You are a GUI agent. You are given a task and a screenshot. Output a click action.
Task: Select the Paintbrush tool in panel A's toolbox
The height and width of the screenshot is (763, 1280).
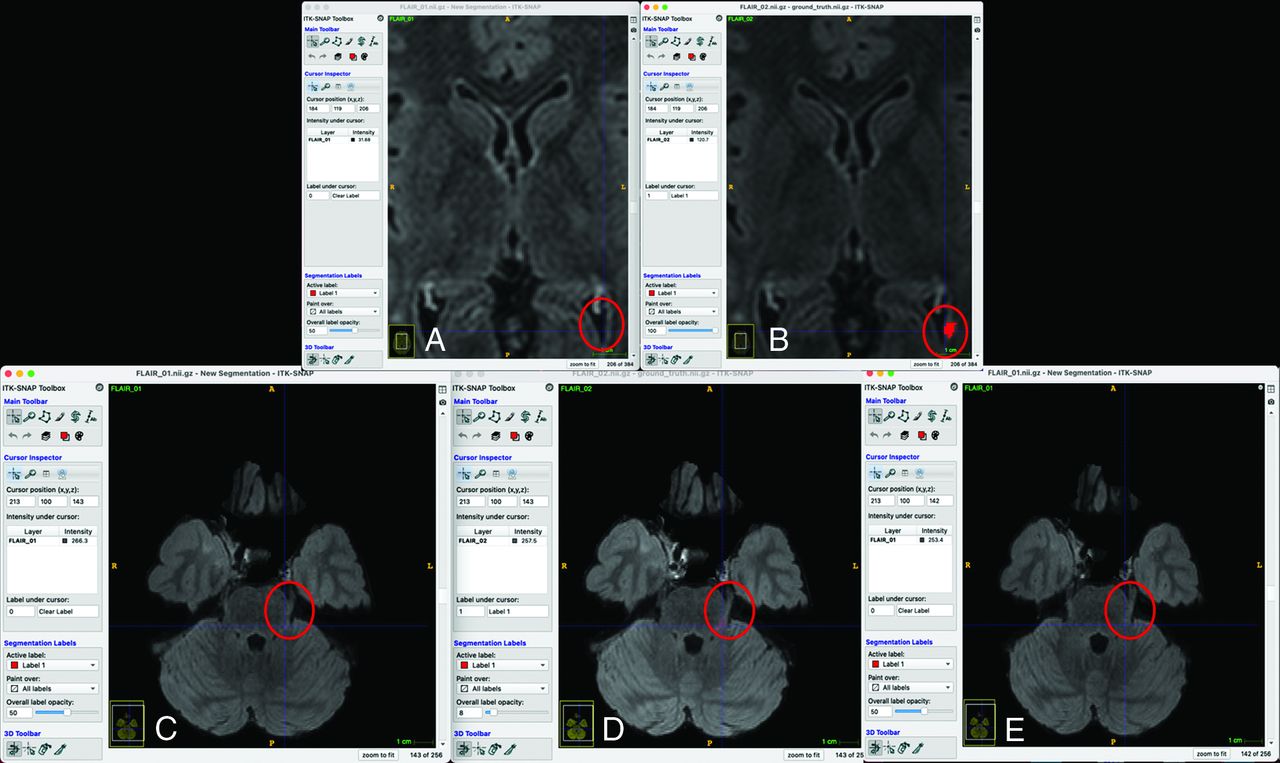[349, 42]
